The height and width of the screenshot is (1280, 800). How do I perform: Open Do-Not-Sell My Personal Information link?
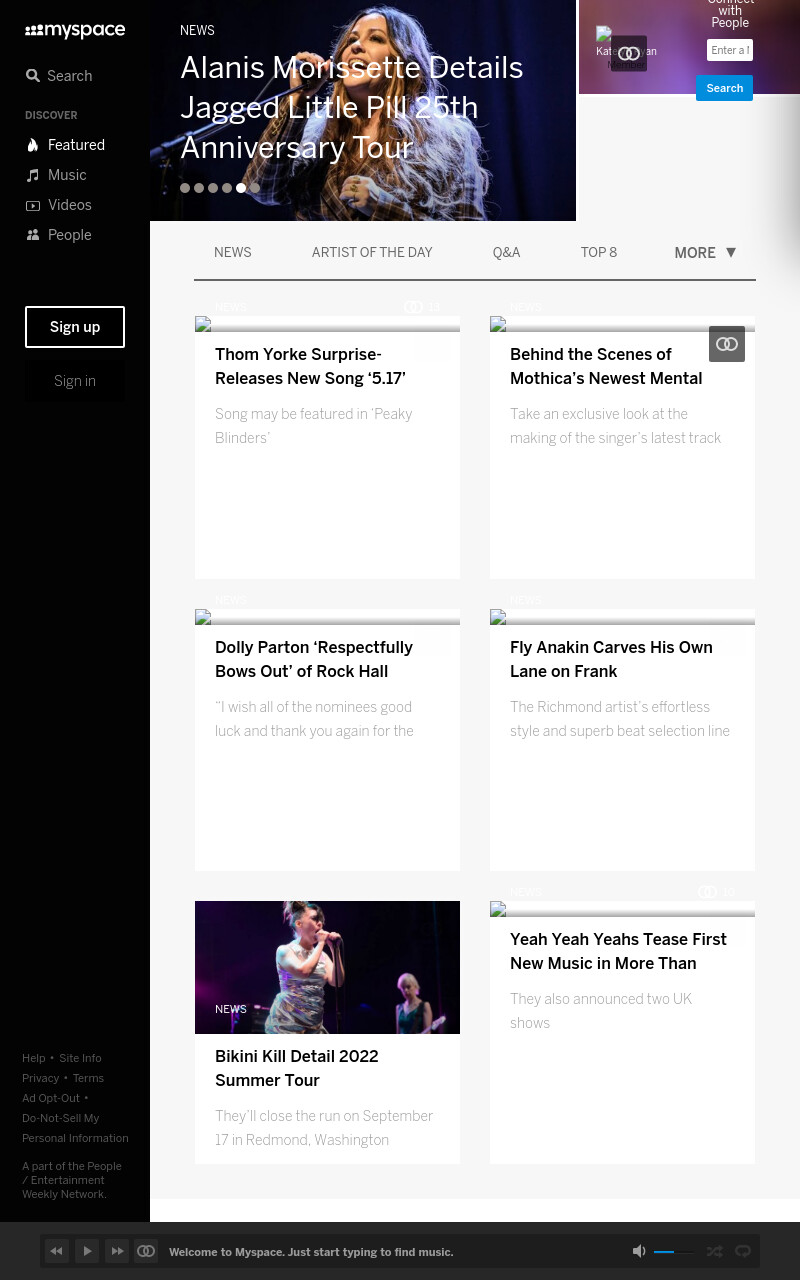75,1128
